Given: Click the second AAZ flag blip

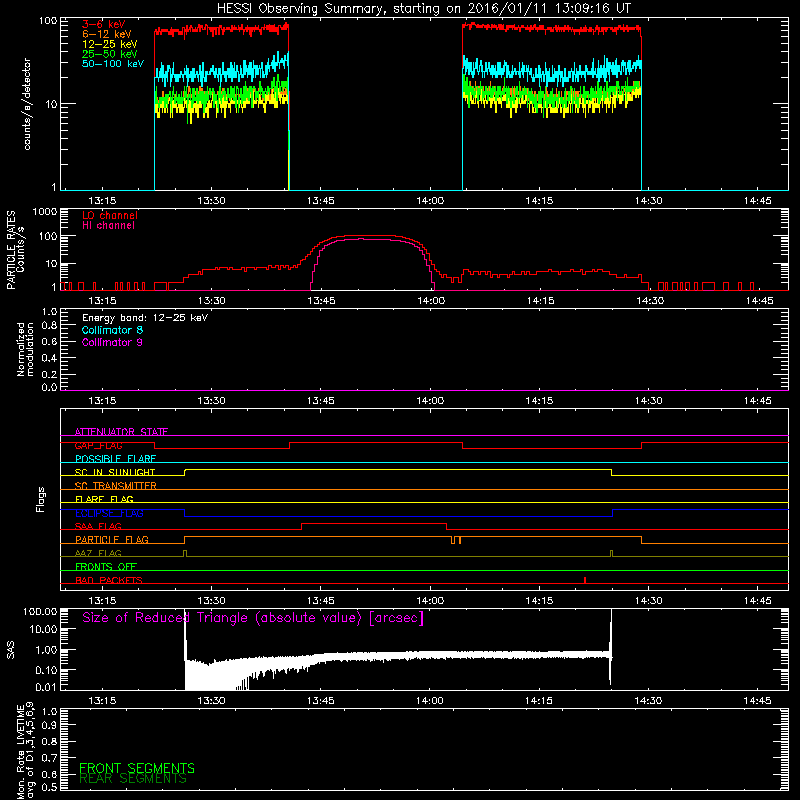Looking at the screenshot, I should click(611, 554).
